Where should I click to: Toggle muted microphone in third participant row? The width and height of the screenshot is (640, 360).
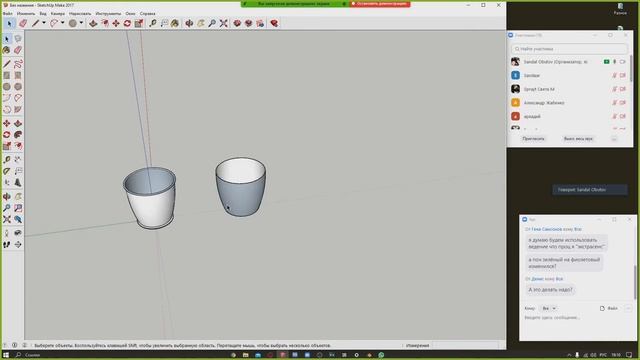[x=614, y=89]
